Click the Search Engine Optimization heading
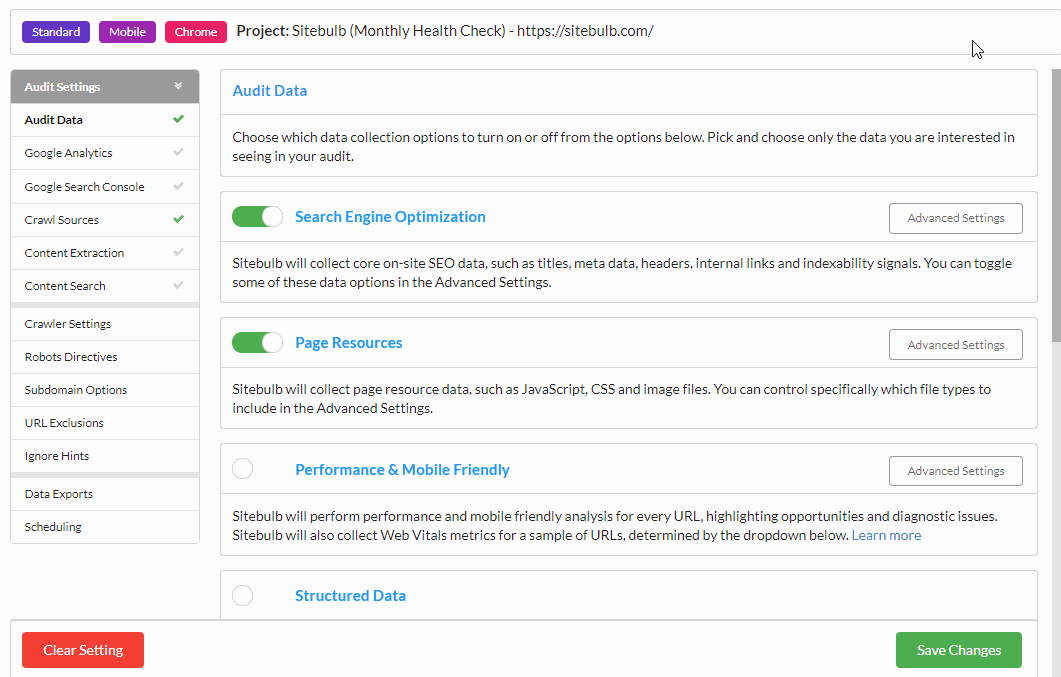 coord(390,216)
